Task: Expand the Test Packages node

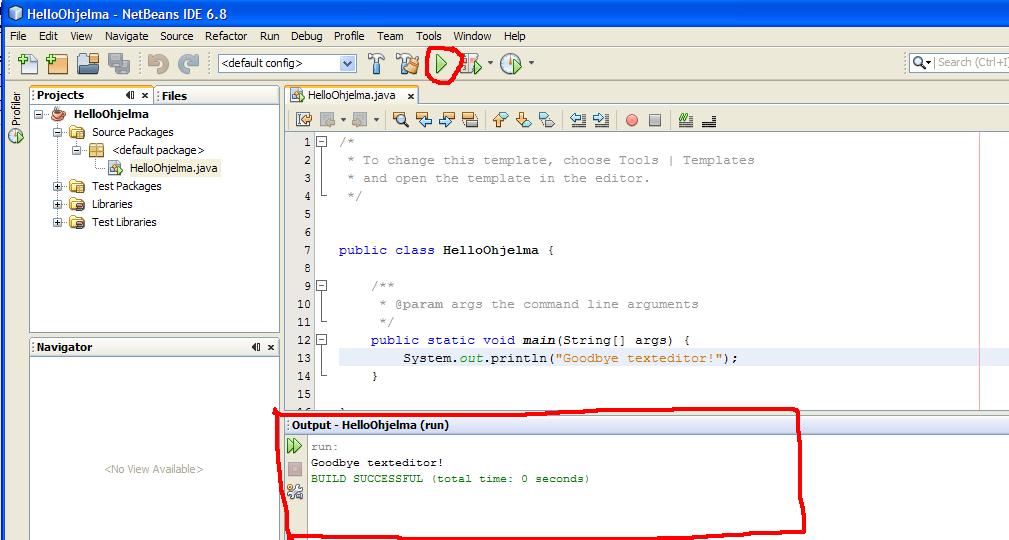Action: point(57,186)
